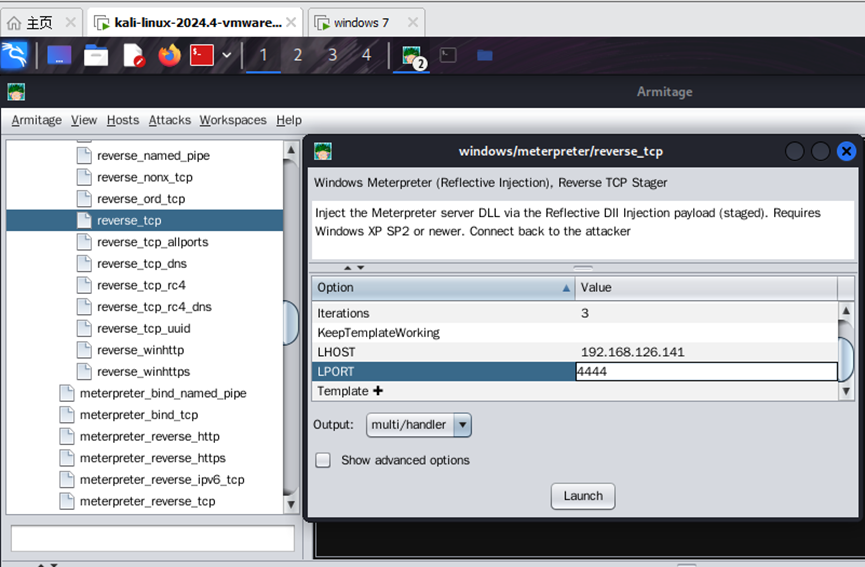Open the blue panel plugin in Kali panel
This screenshot has height=567, width=865.
click(x=59, y=55)
